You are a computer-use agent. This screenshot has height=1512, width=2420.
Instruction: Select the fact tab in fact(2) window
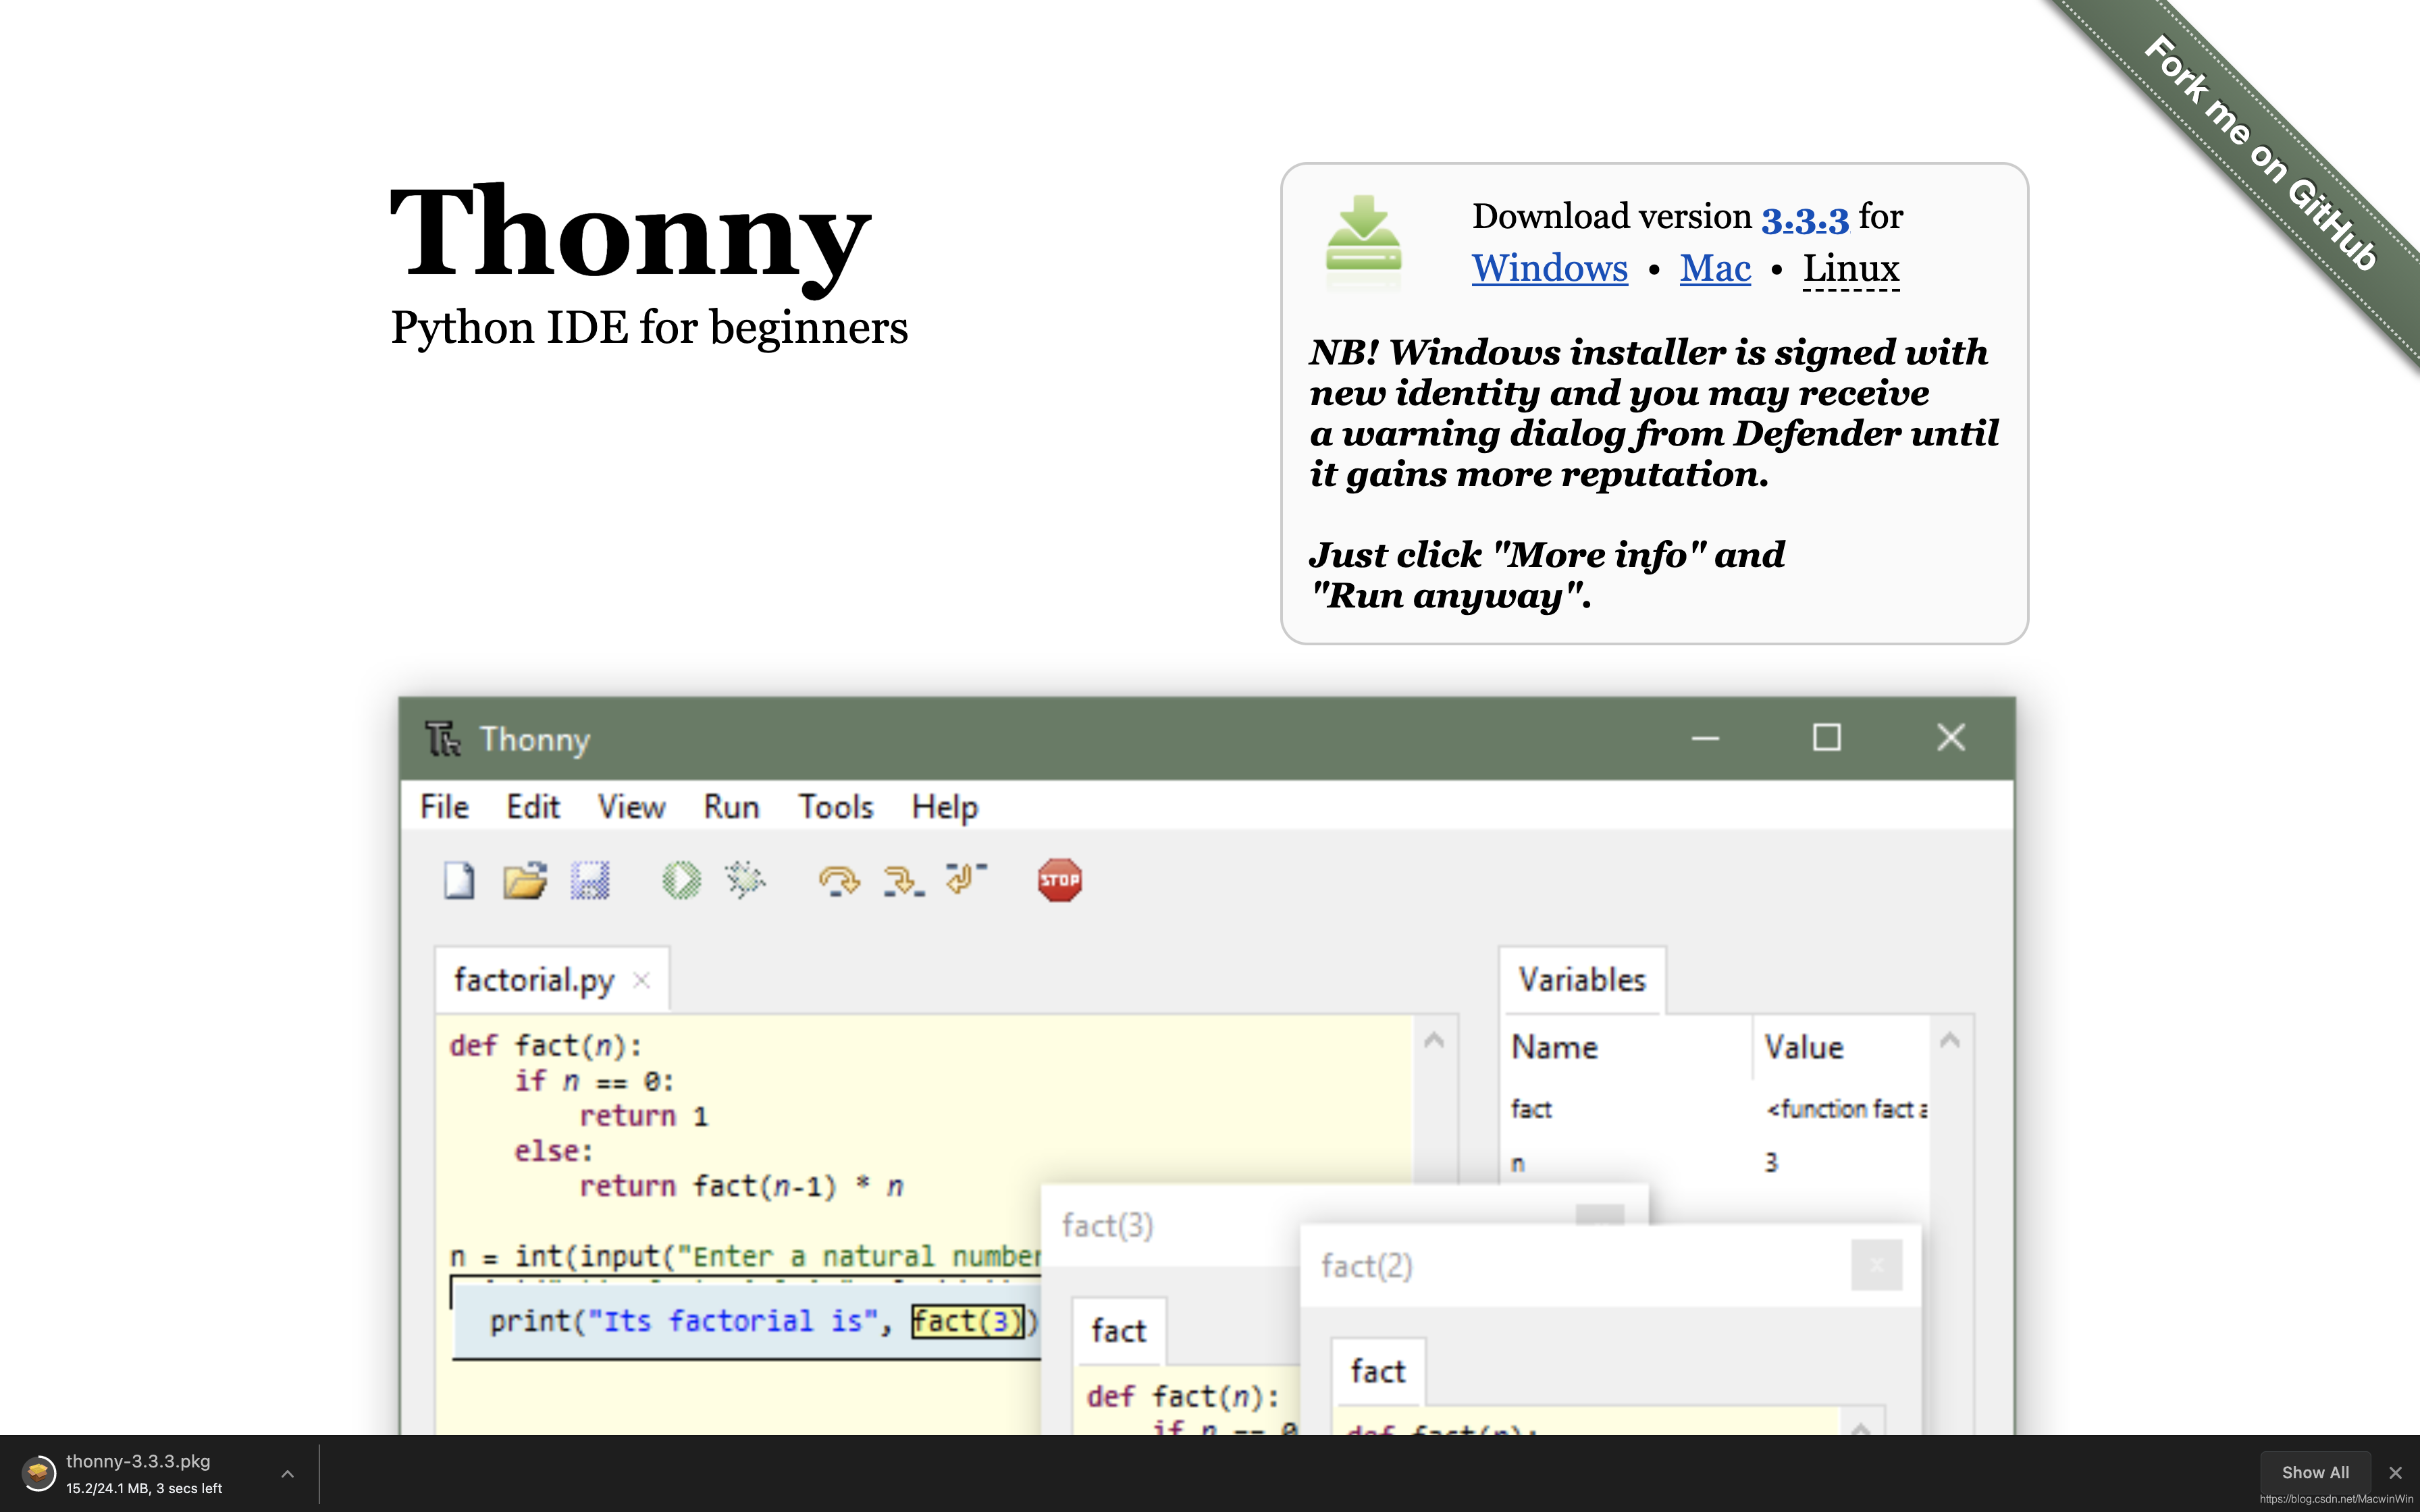(x=1378, y=1371)
